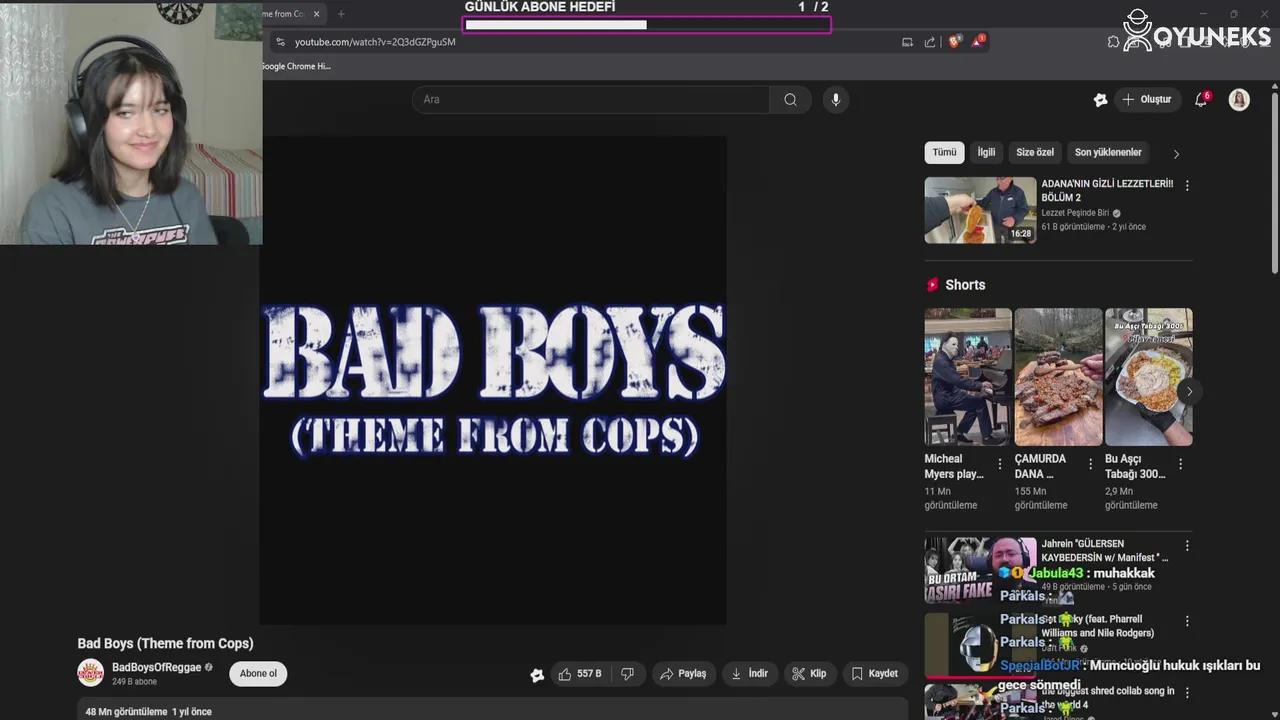Open Çamurda Dana Short thumbnail

point(1058,377)
